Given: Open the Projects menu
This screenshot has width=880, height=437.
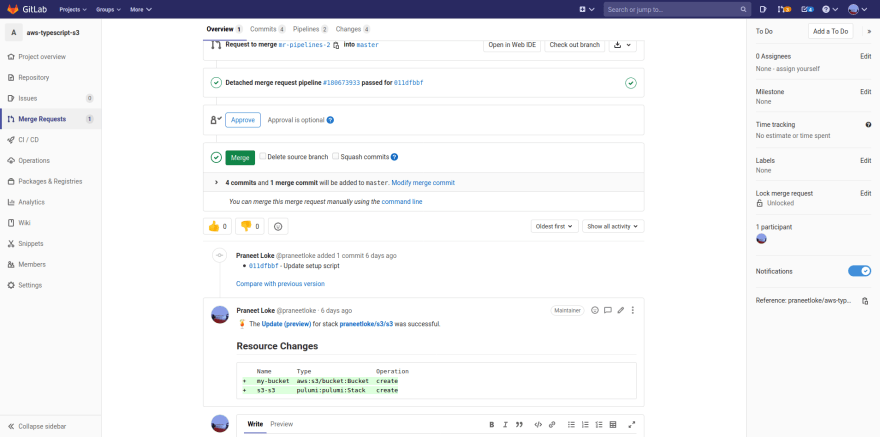Looking at the screenshot, I should tap(73, 9).
